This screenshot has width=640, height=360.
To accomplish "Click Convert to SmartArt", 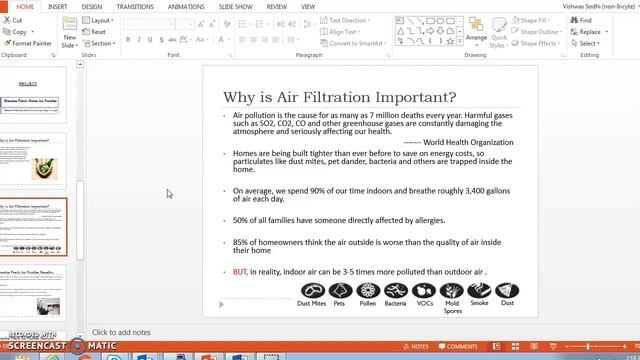I will [x=353, y=43].
